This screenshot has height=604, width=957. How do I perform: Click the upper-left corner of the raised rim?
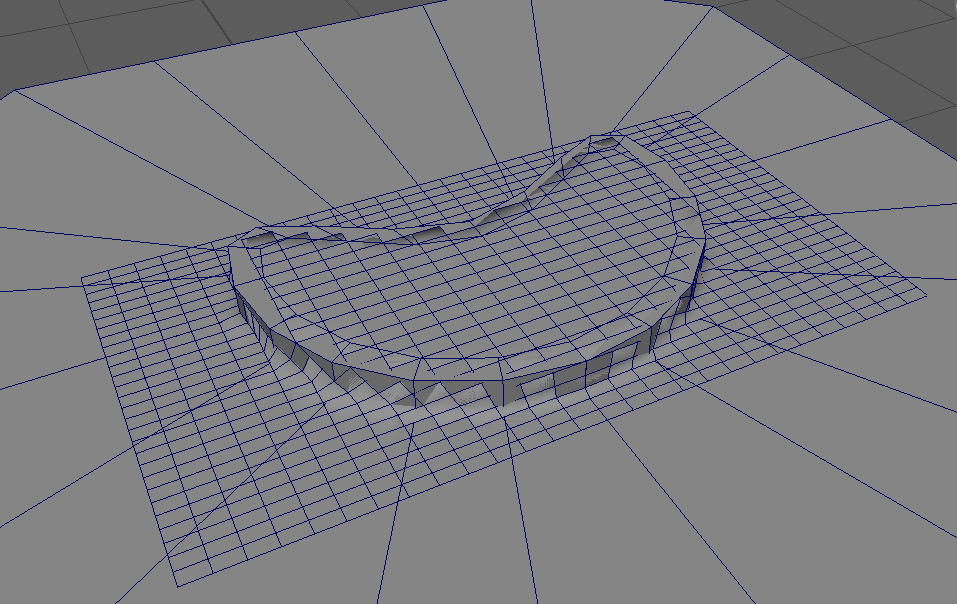[250, 238]
